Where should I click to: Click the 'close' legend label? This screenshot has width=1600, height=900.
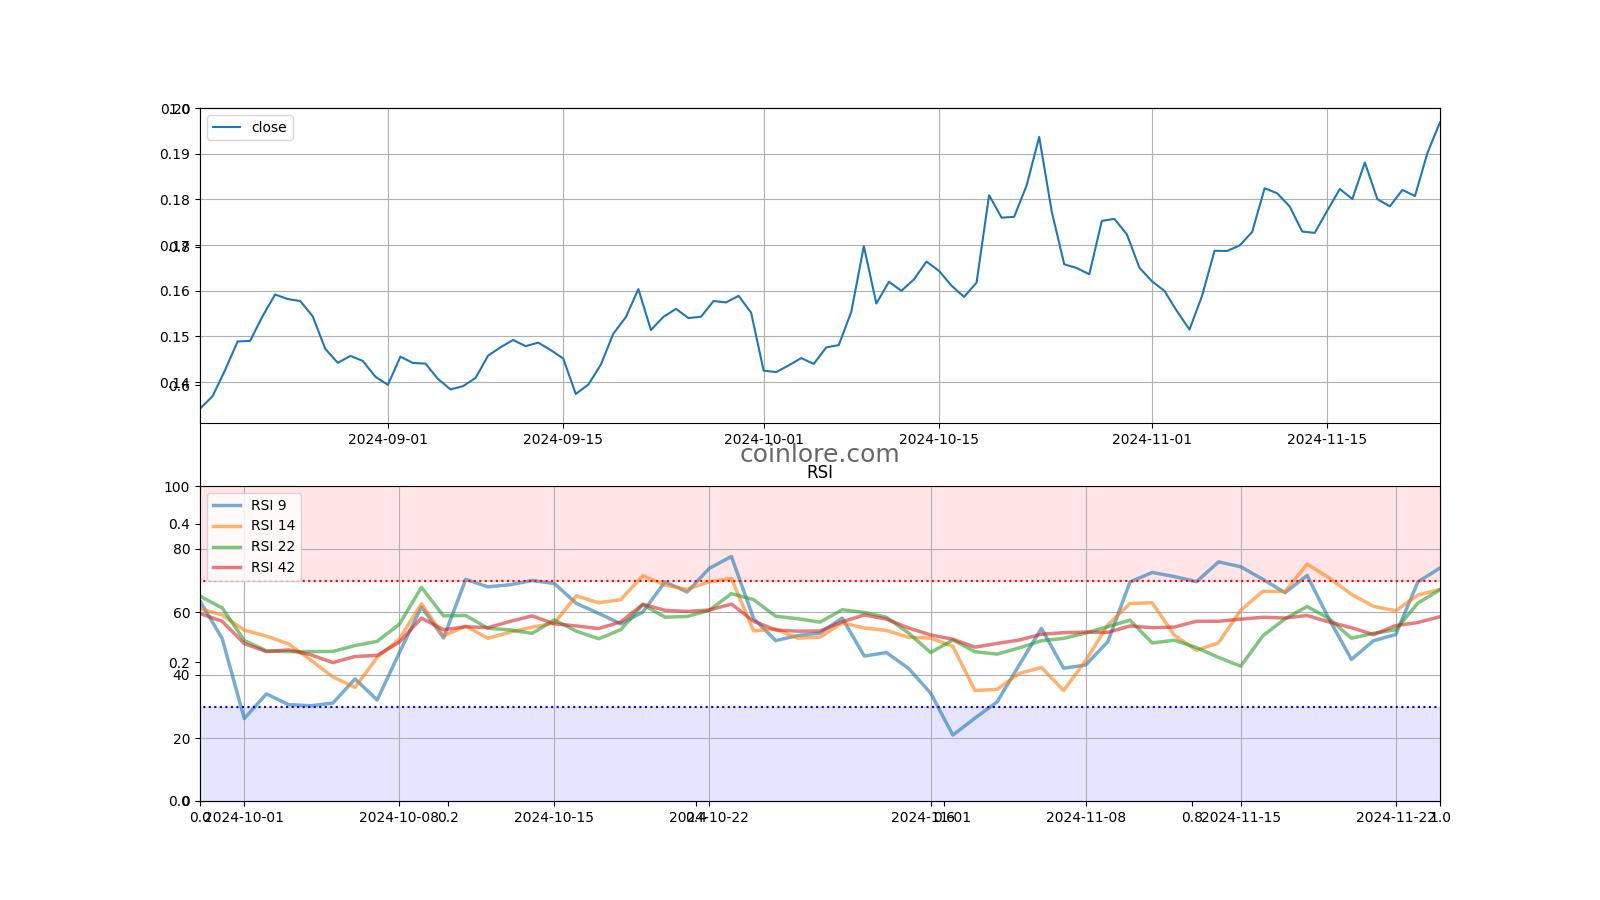(x=268, y=127)
